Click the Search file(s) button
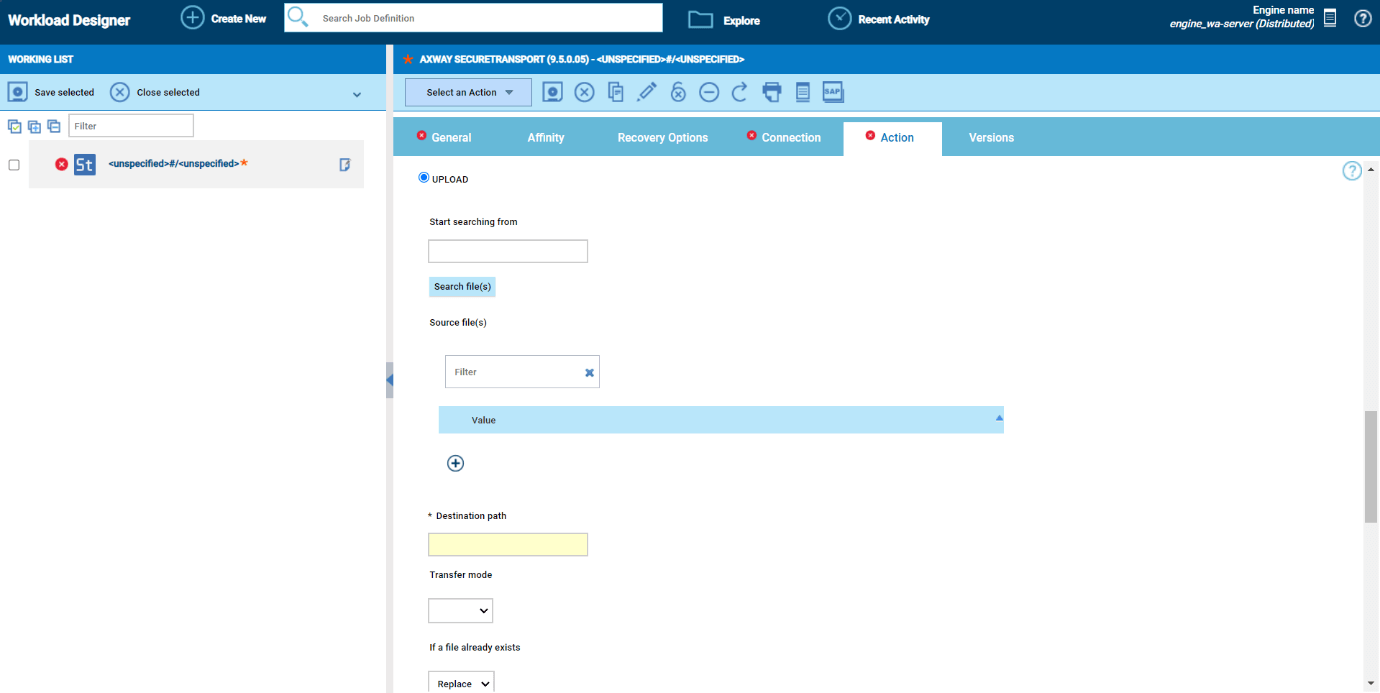Viewport: 1380px width, 693px height. click(462, 287)
